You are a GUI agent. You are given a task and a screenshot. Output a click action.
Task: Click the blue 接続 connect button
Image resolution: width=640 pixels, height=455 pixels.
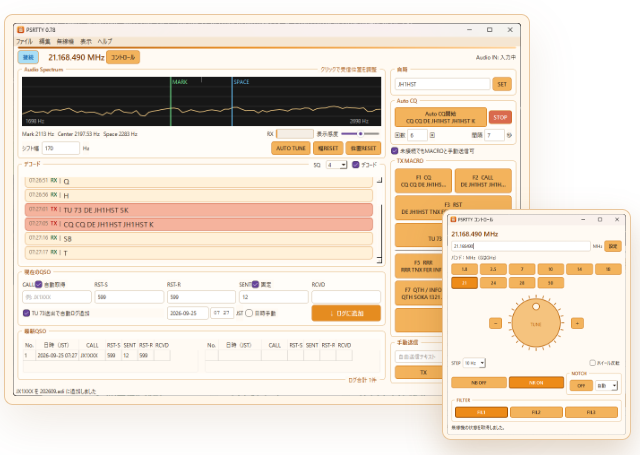[28, 57]
